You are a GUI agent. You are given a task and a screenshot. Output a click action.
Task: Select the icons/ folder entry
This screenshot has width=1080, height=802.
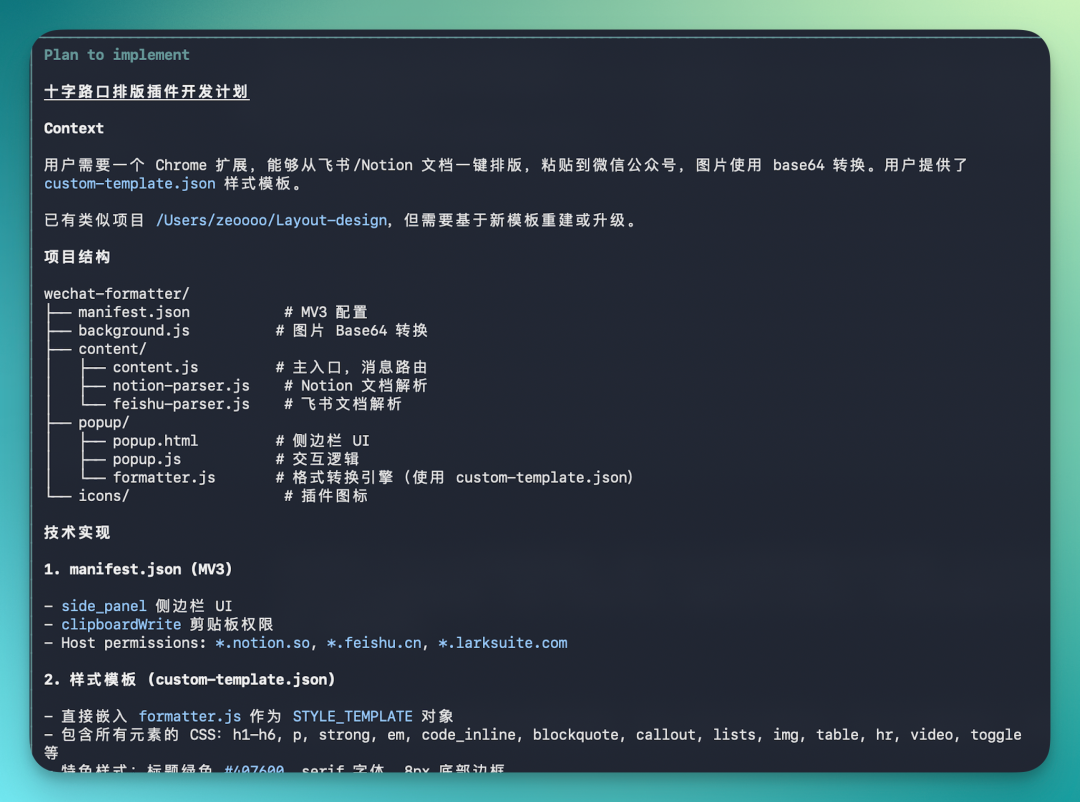pyautogui.click(x=104, y=496)
